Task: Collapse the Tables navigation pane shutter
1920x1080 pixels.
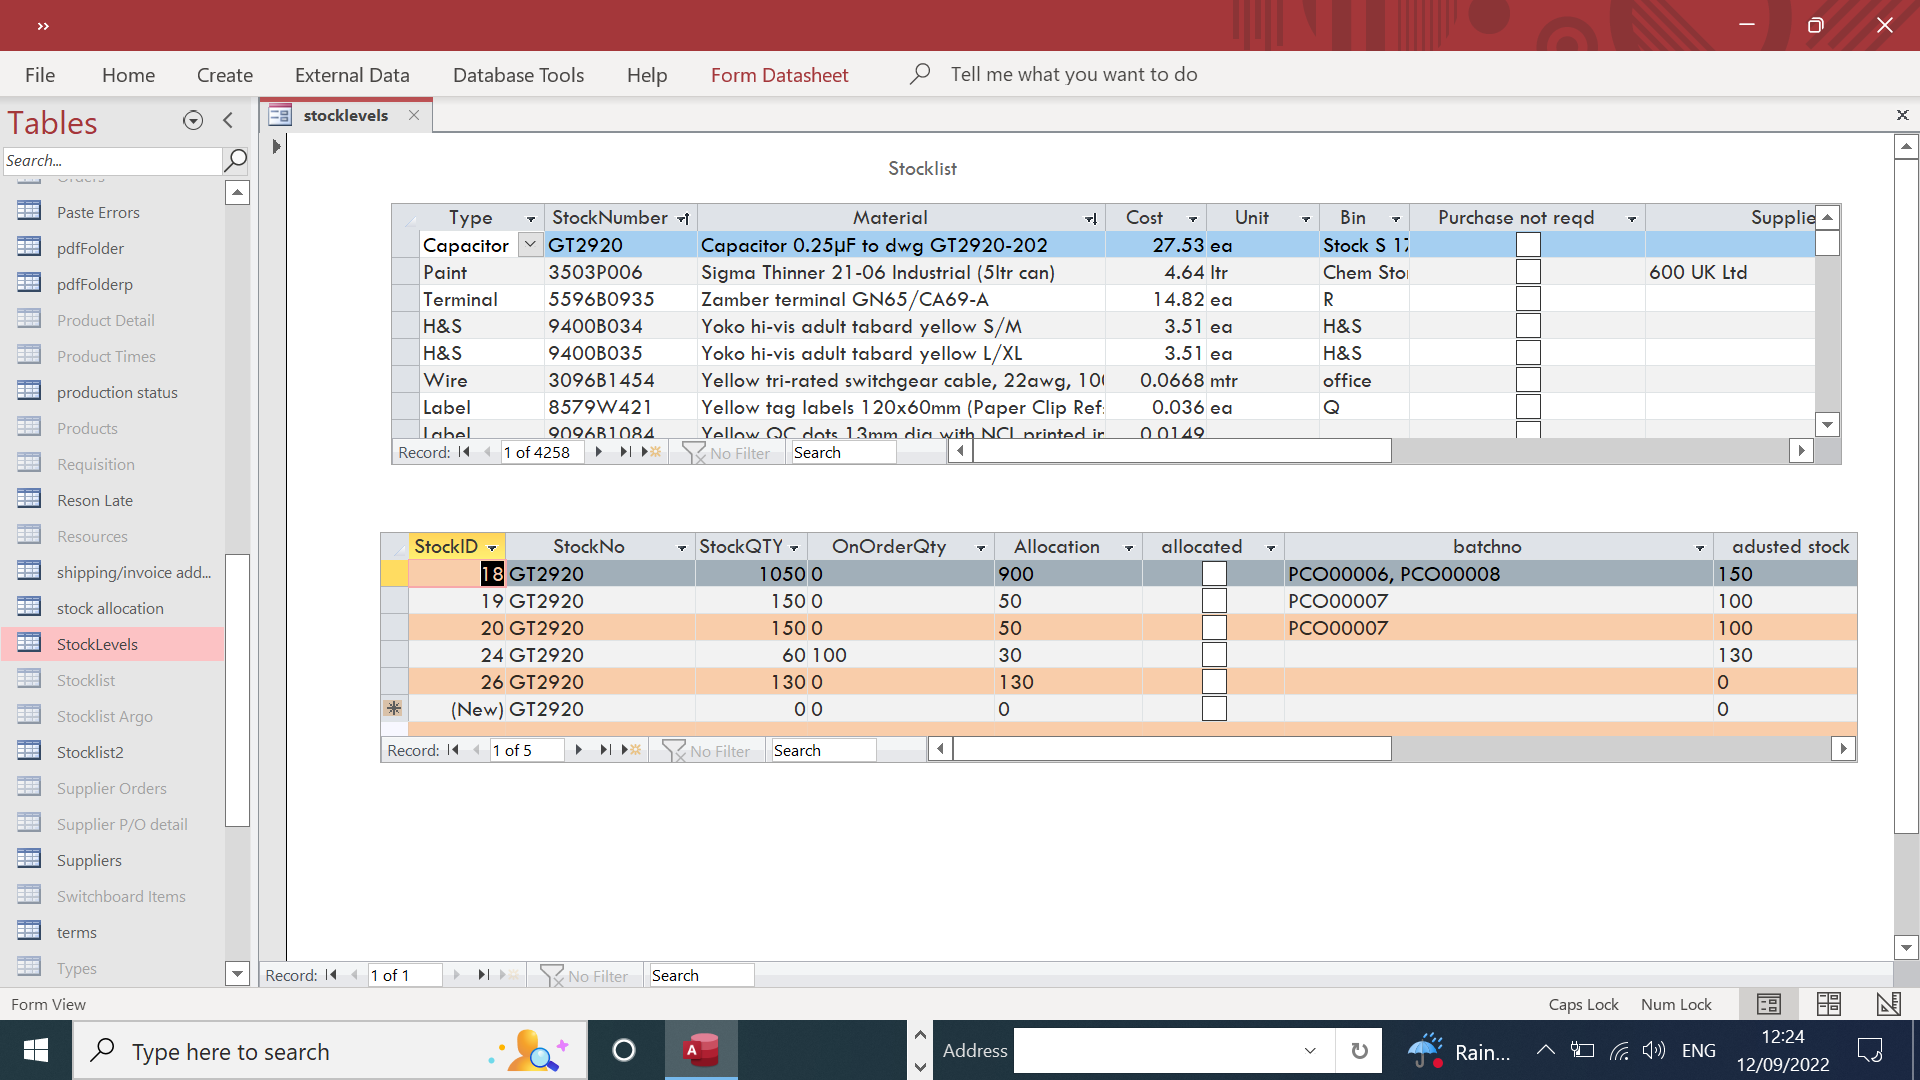Action: pos(228,121)
